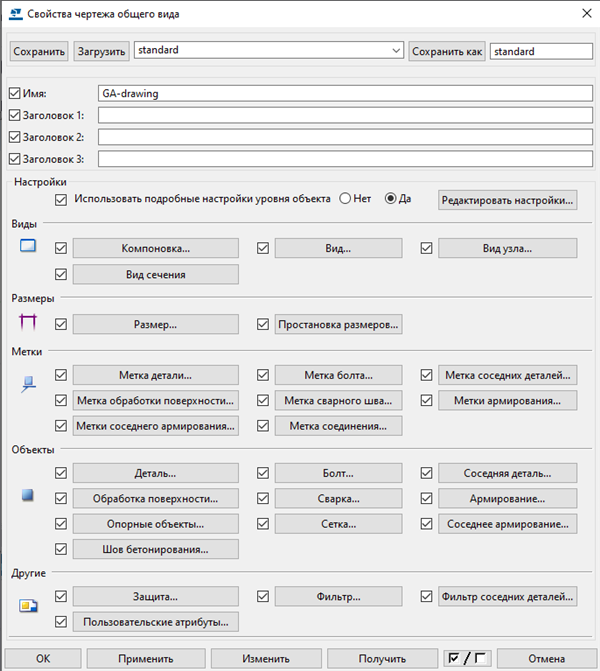
Task: Open Пользовательские атрибуты settings
Action: click(155, 622)
